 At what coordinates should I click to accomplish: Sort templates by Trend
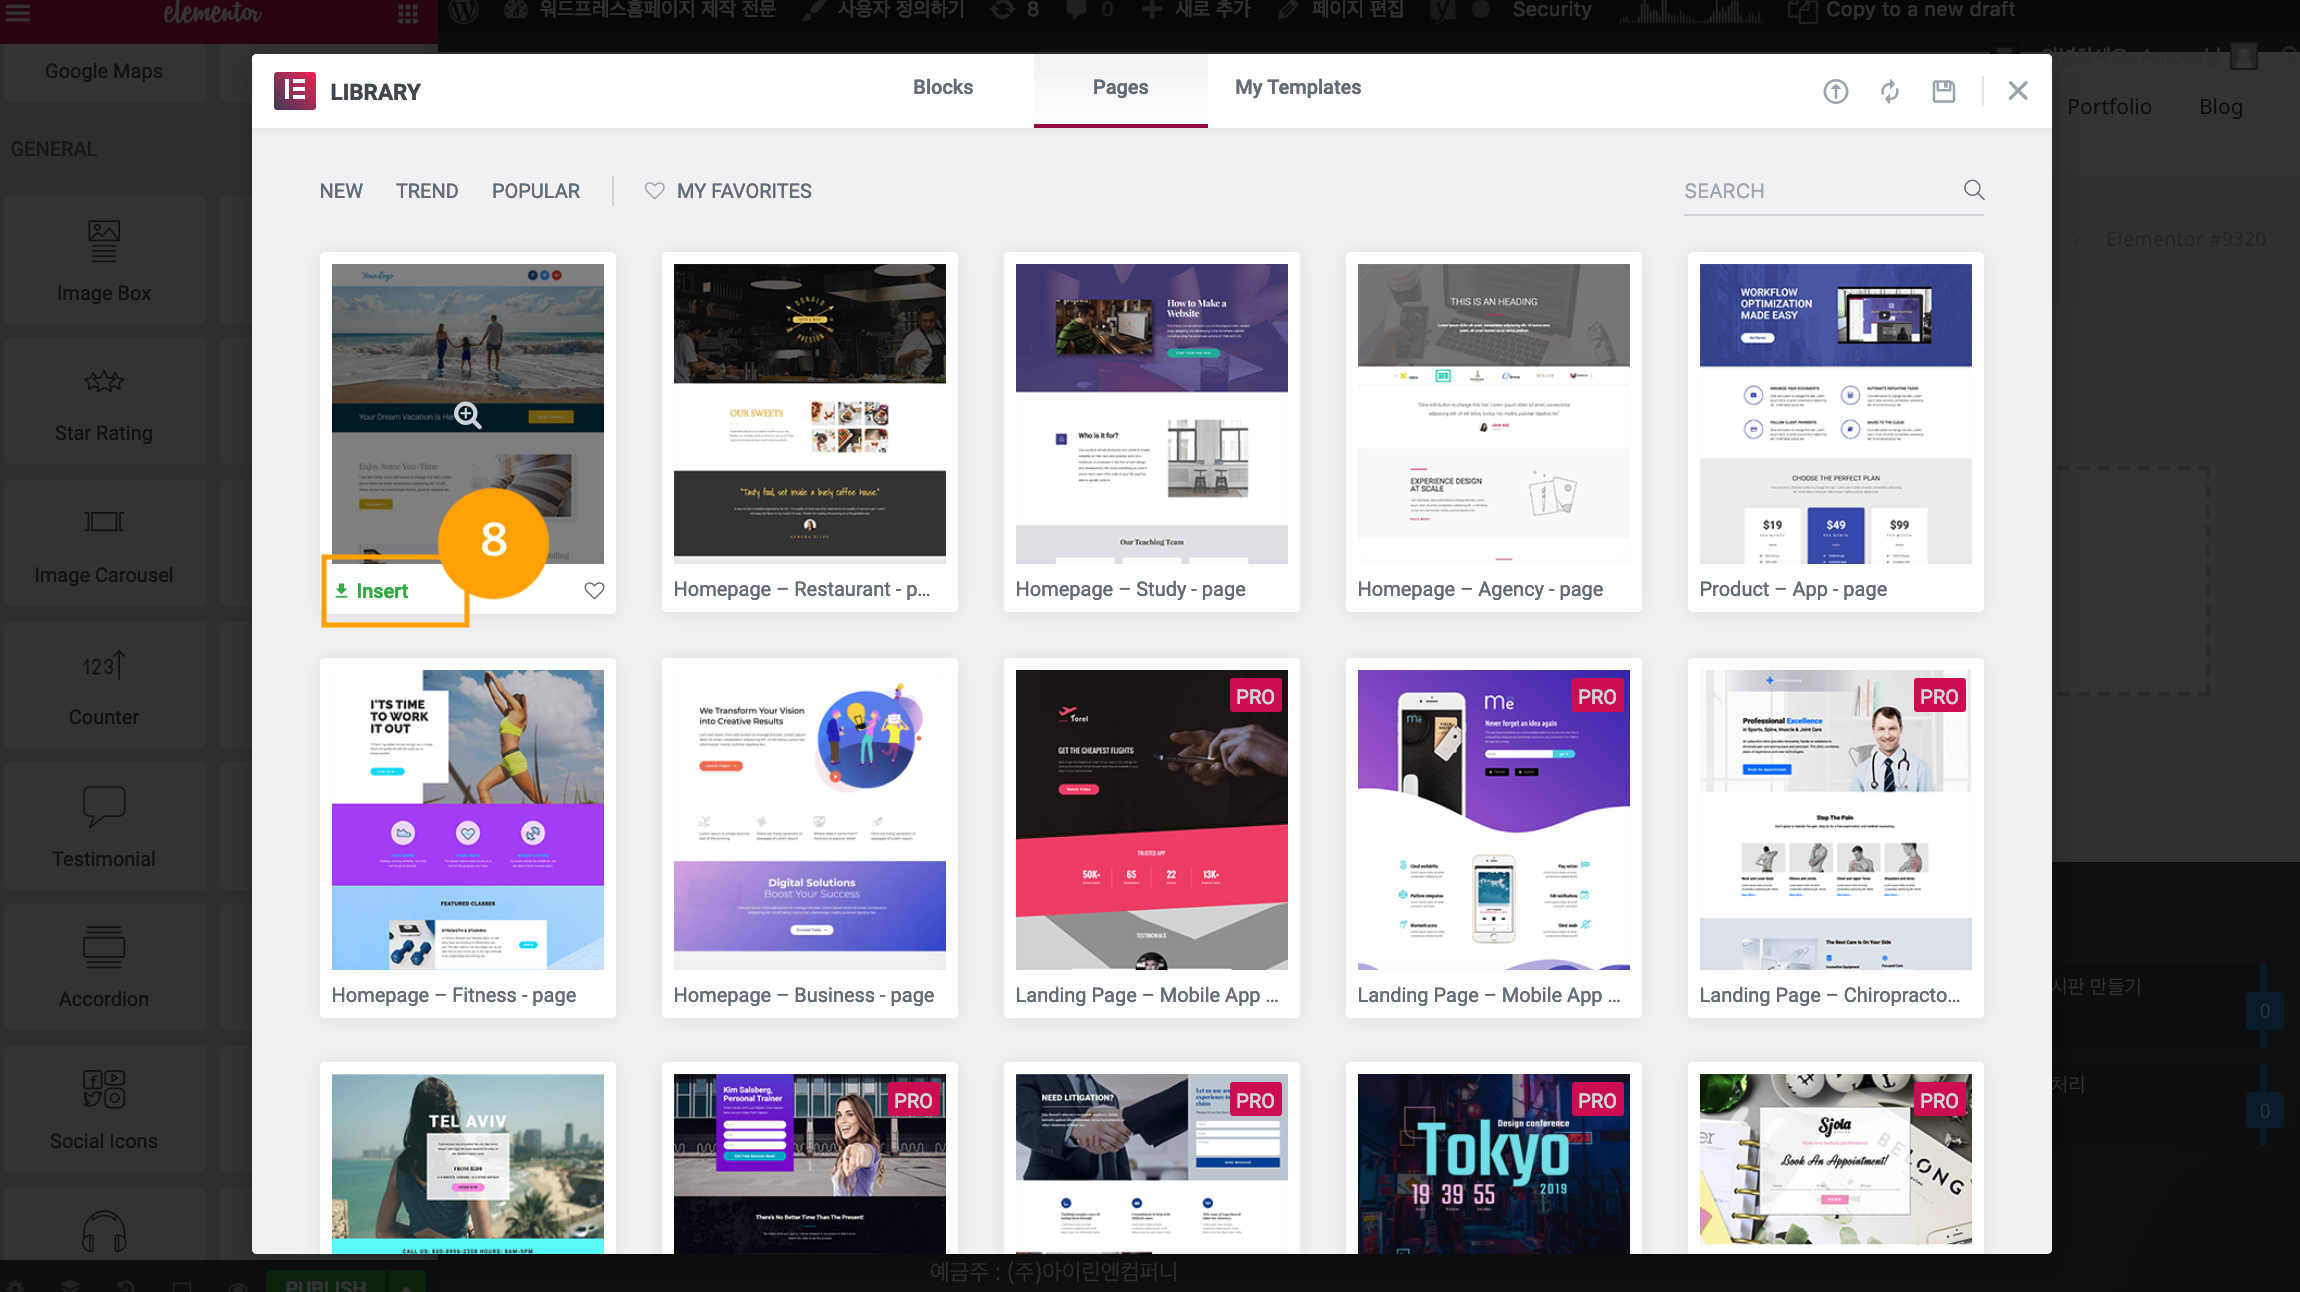(x=427, y=191)
